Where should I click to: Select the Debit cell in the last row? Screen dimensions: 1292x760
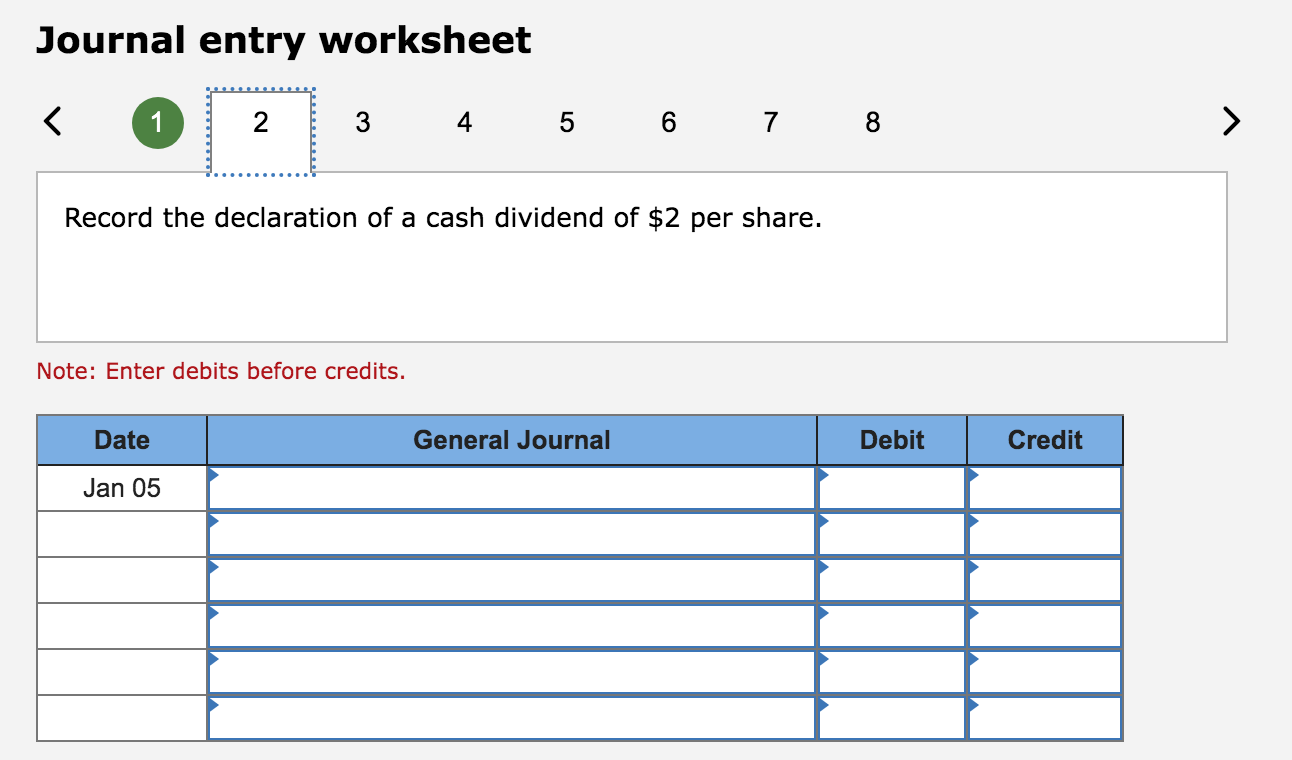coord(892,718)
